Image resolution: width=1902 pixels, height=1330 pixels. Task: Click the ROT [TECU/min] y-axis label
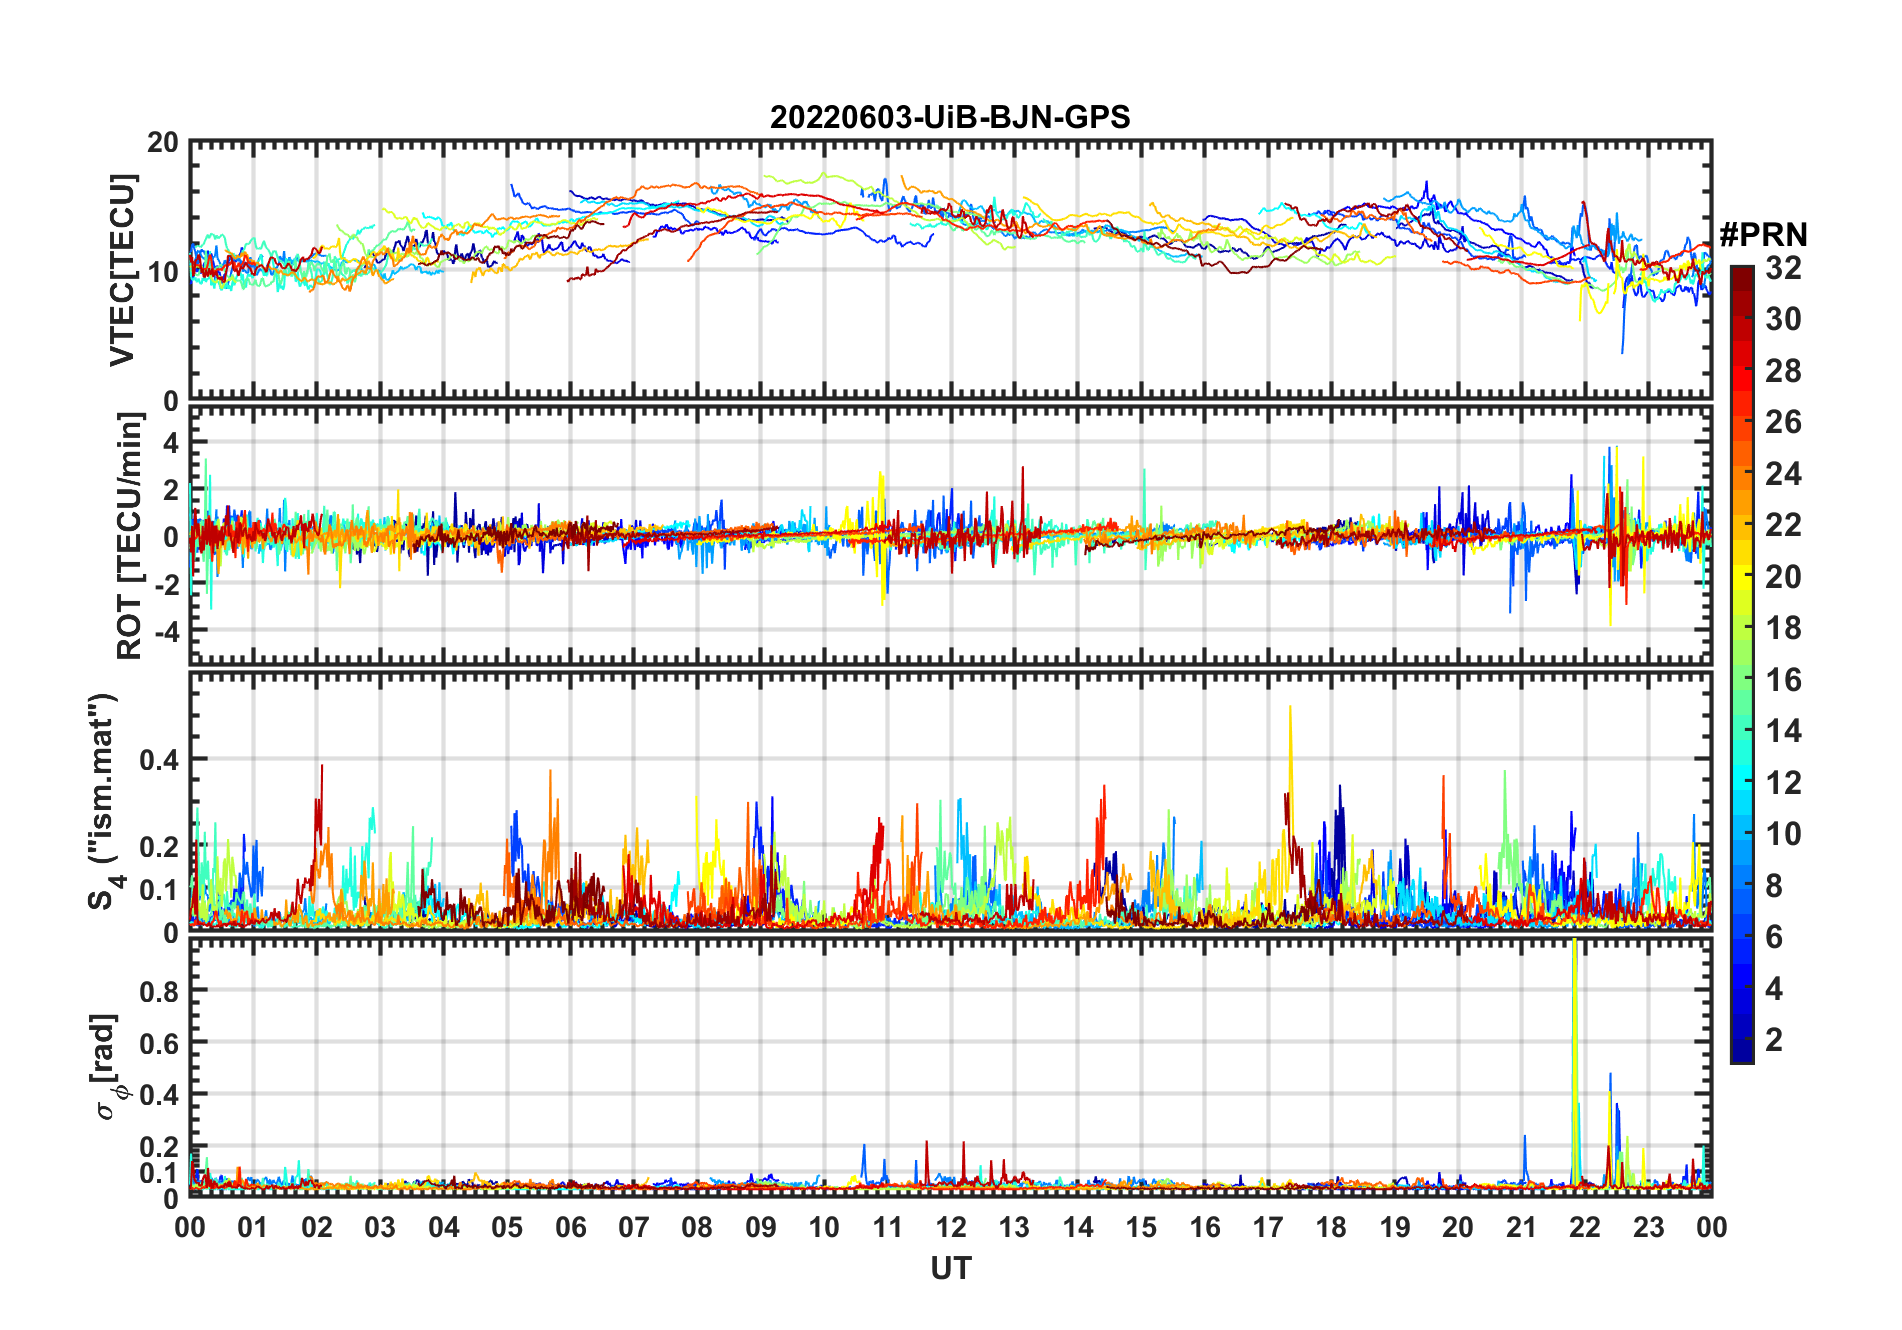129,536
